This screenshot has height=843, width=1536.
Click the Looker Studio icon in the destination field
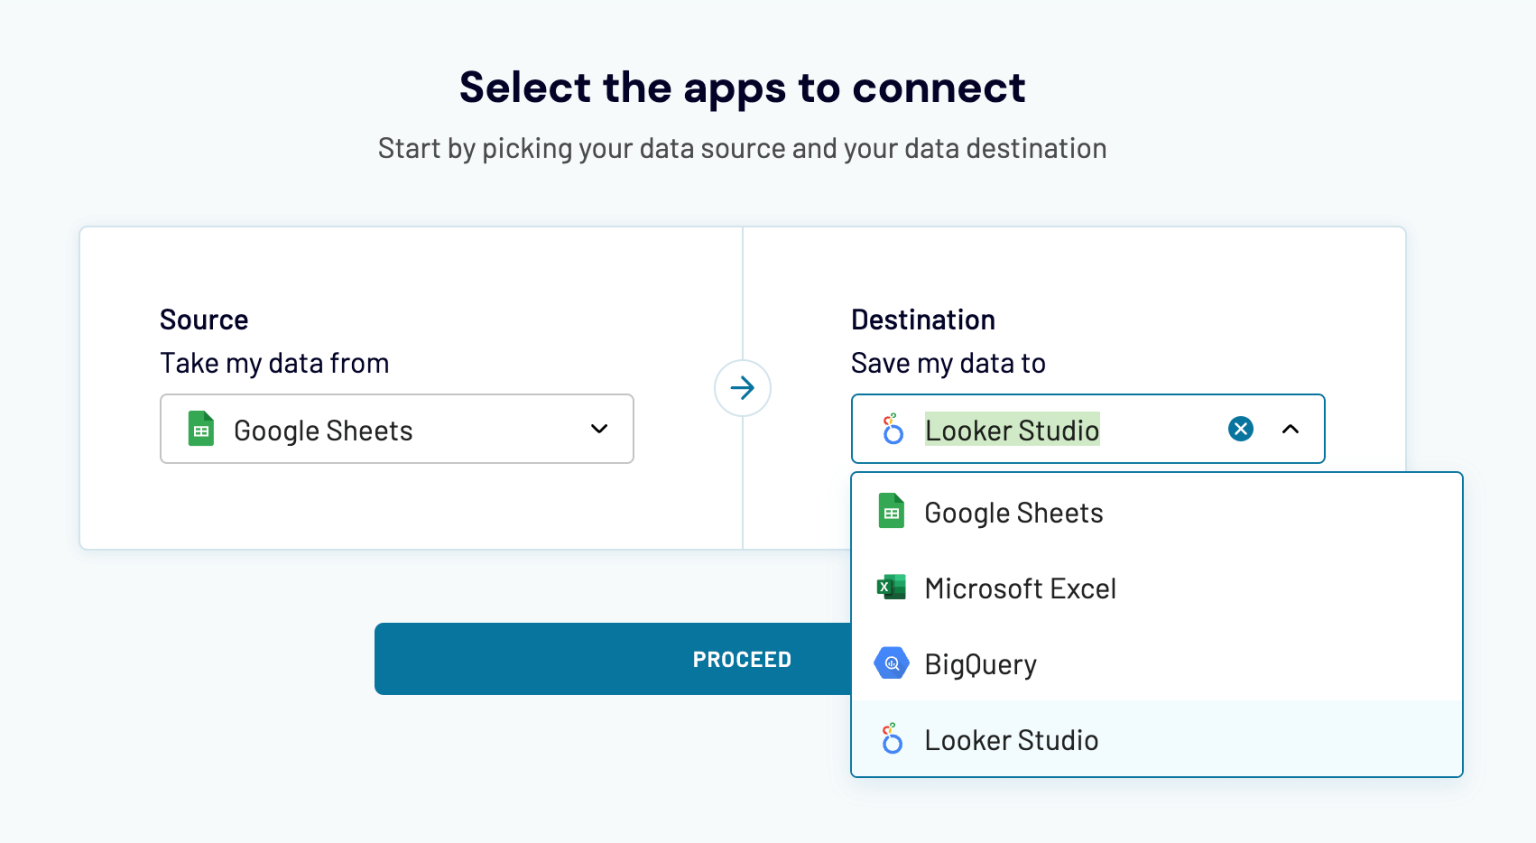tap(892, 429)
